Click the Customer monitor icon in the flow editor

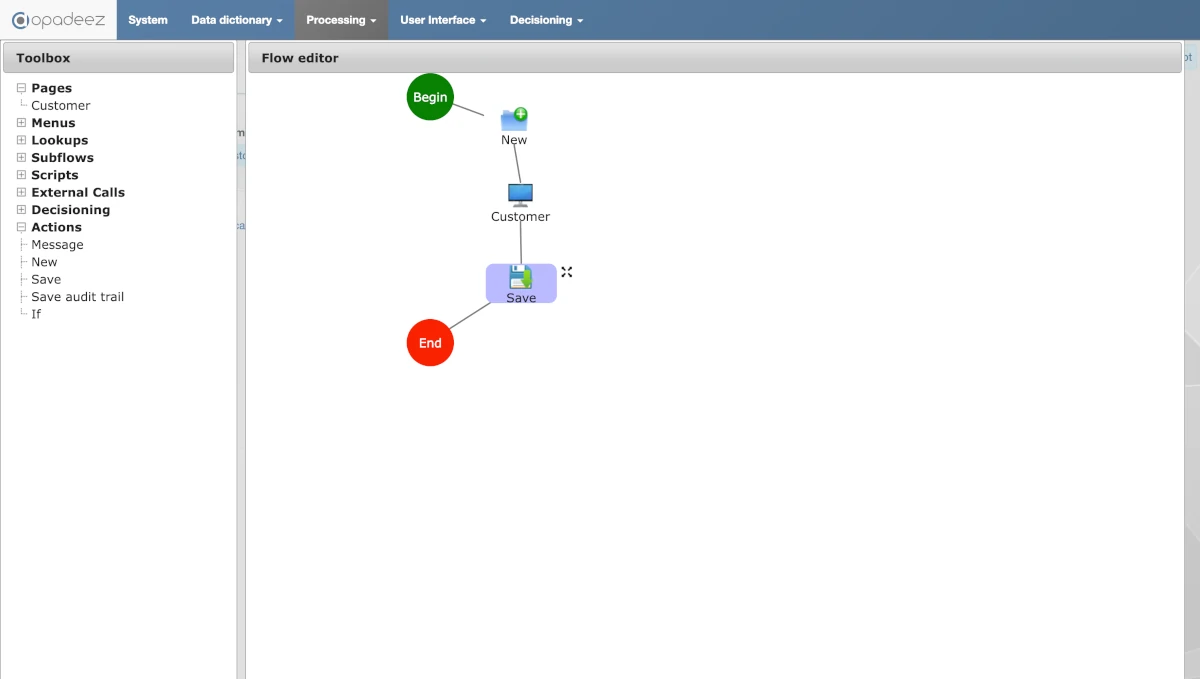pos(520,193)
